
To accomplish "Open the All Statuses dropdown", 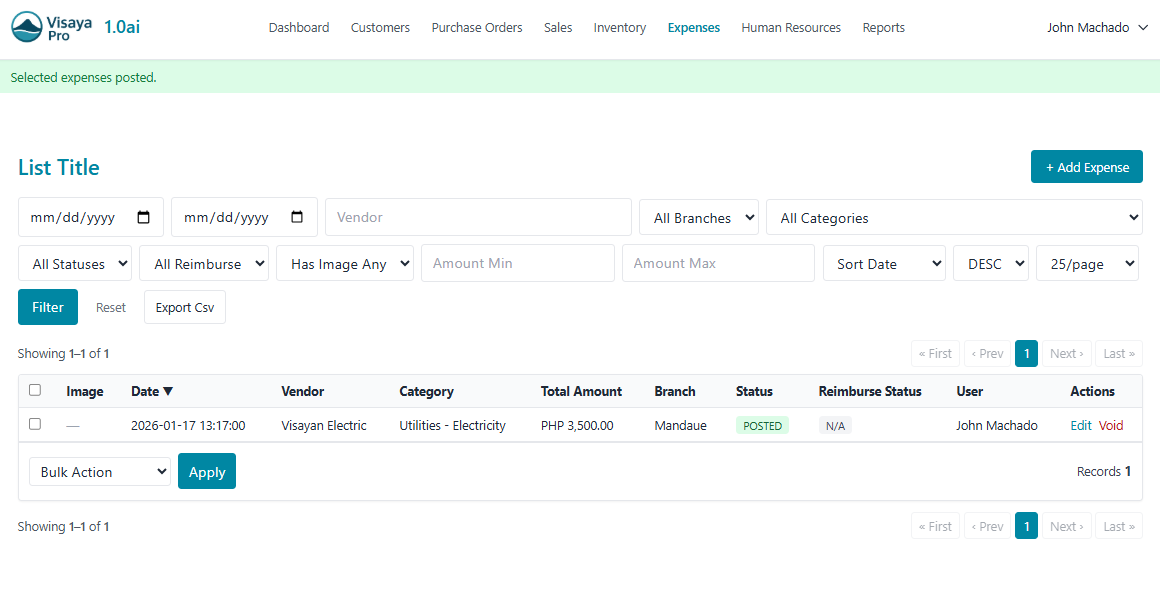I will [75, 264].
